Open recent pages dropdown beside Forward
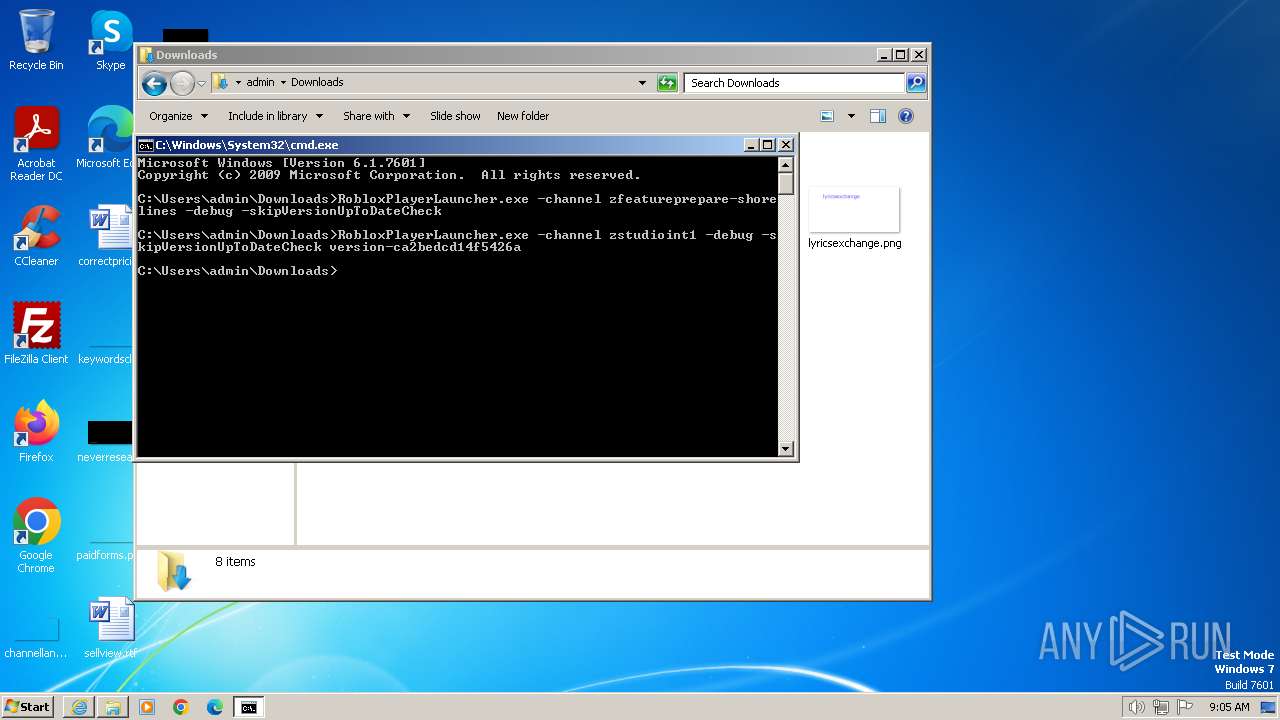The height and width of the screenshot is (720, 1280). tap(201, 83)
